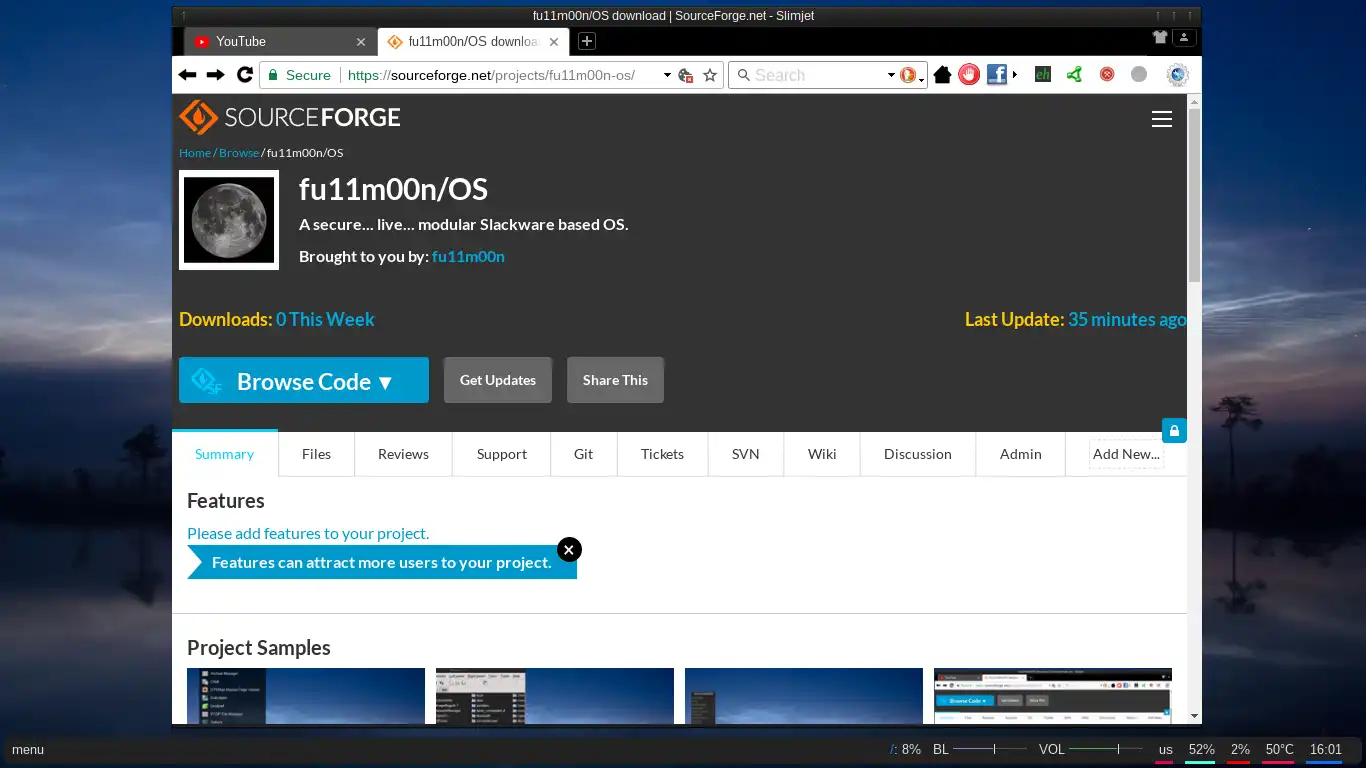This screenshot has width=1366, height=768.
Task: Open the Discussion tab
Action: point(918,454)
